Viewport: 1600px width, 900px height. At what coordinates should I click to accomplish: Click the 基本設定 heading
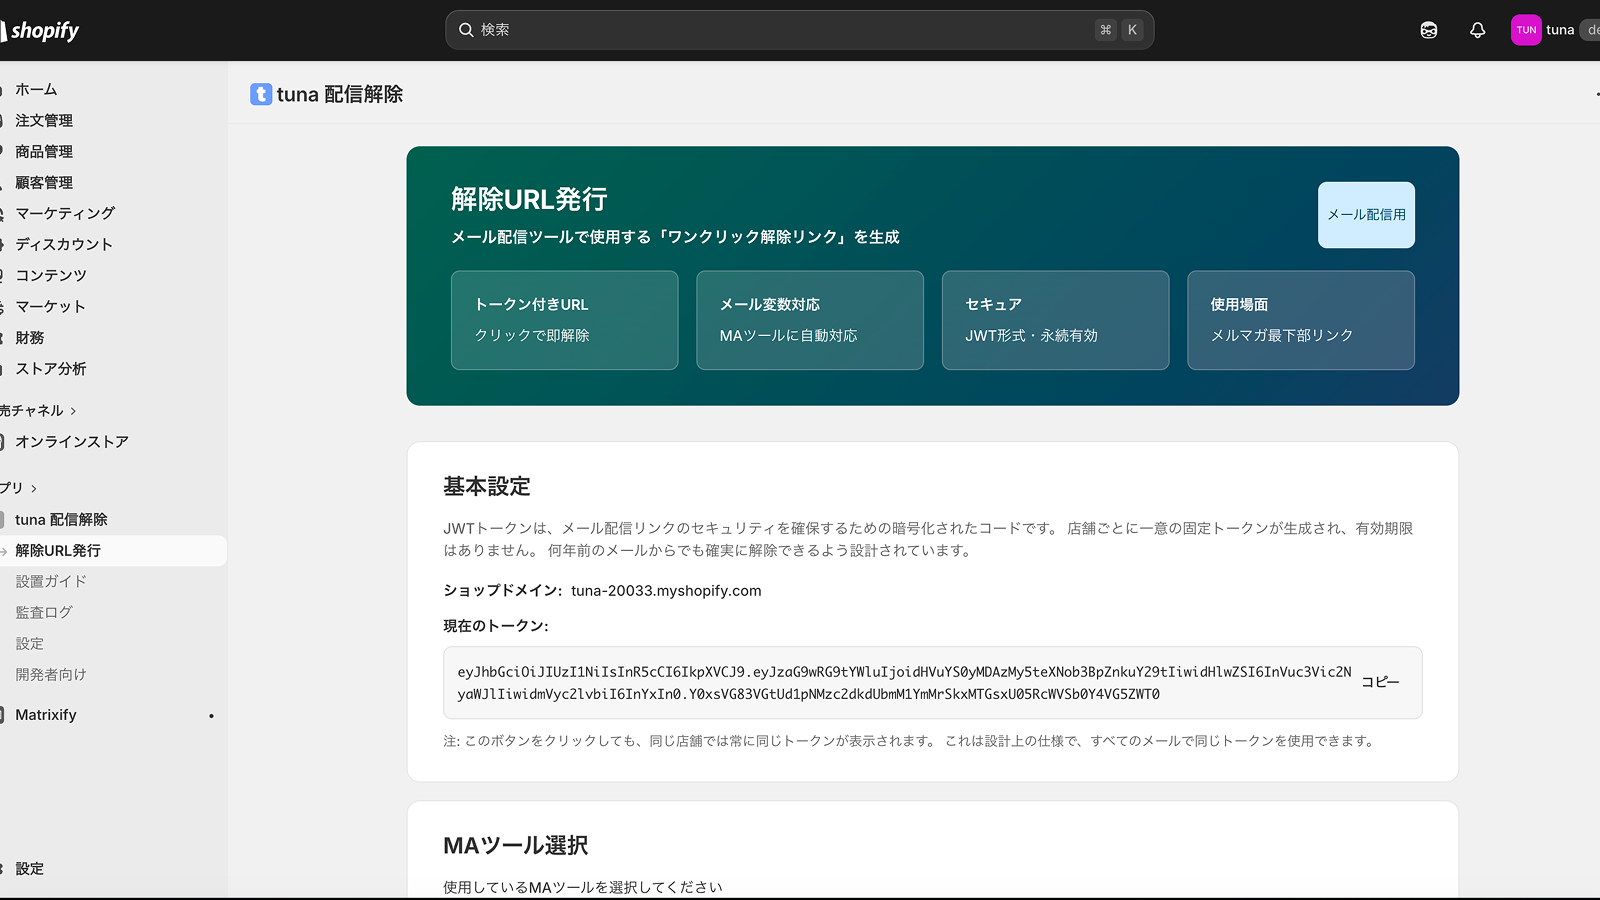click(x=487, y=487)
